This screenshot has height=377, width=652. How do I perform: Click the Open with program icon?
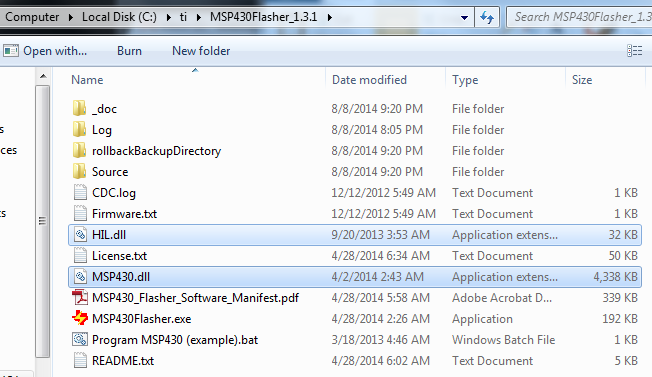pyautogui.click(x=11, y=51)
